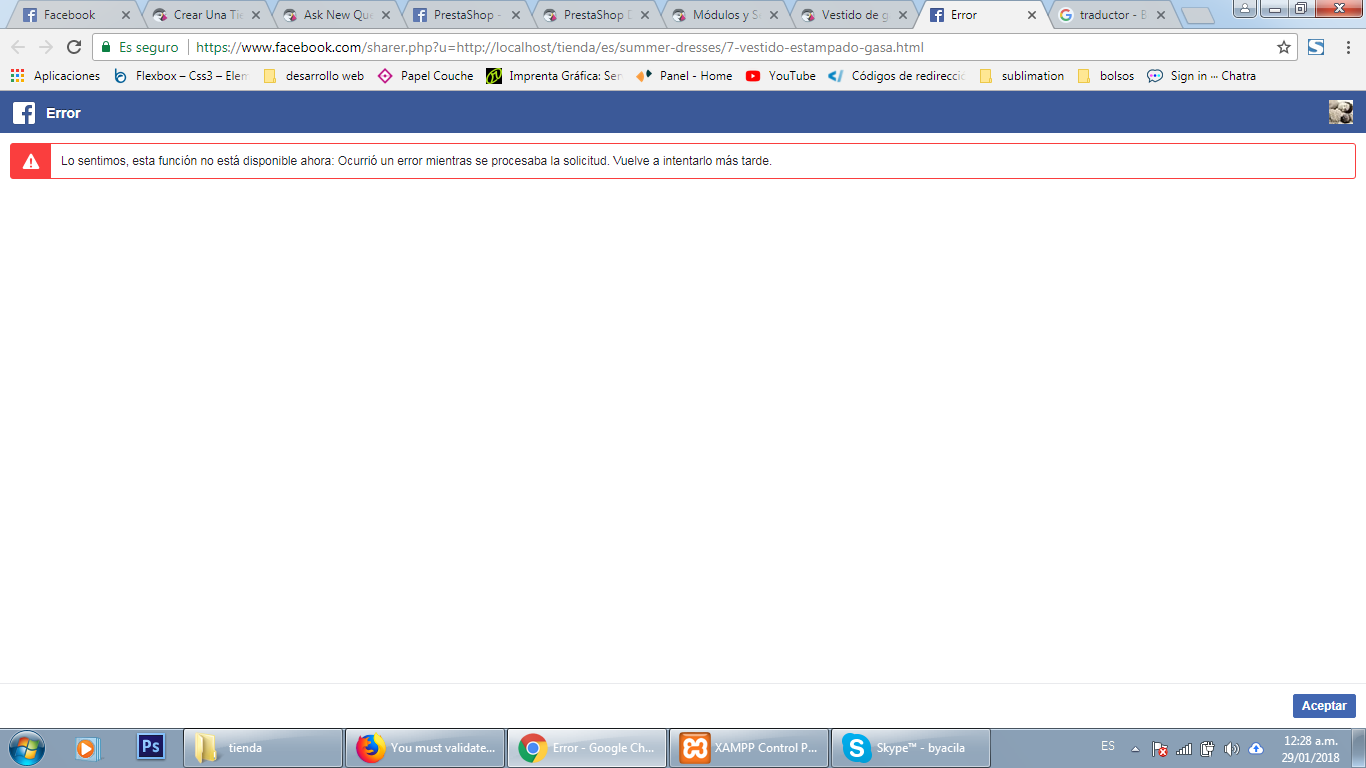Click the Chrome user profile icon
This screenshot has width=1366, height=768.
(1244, 8)
